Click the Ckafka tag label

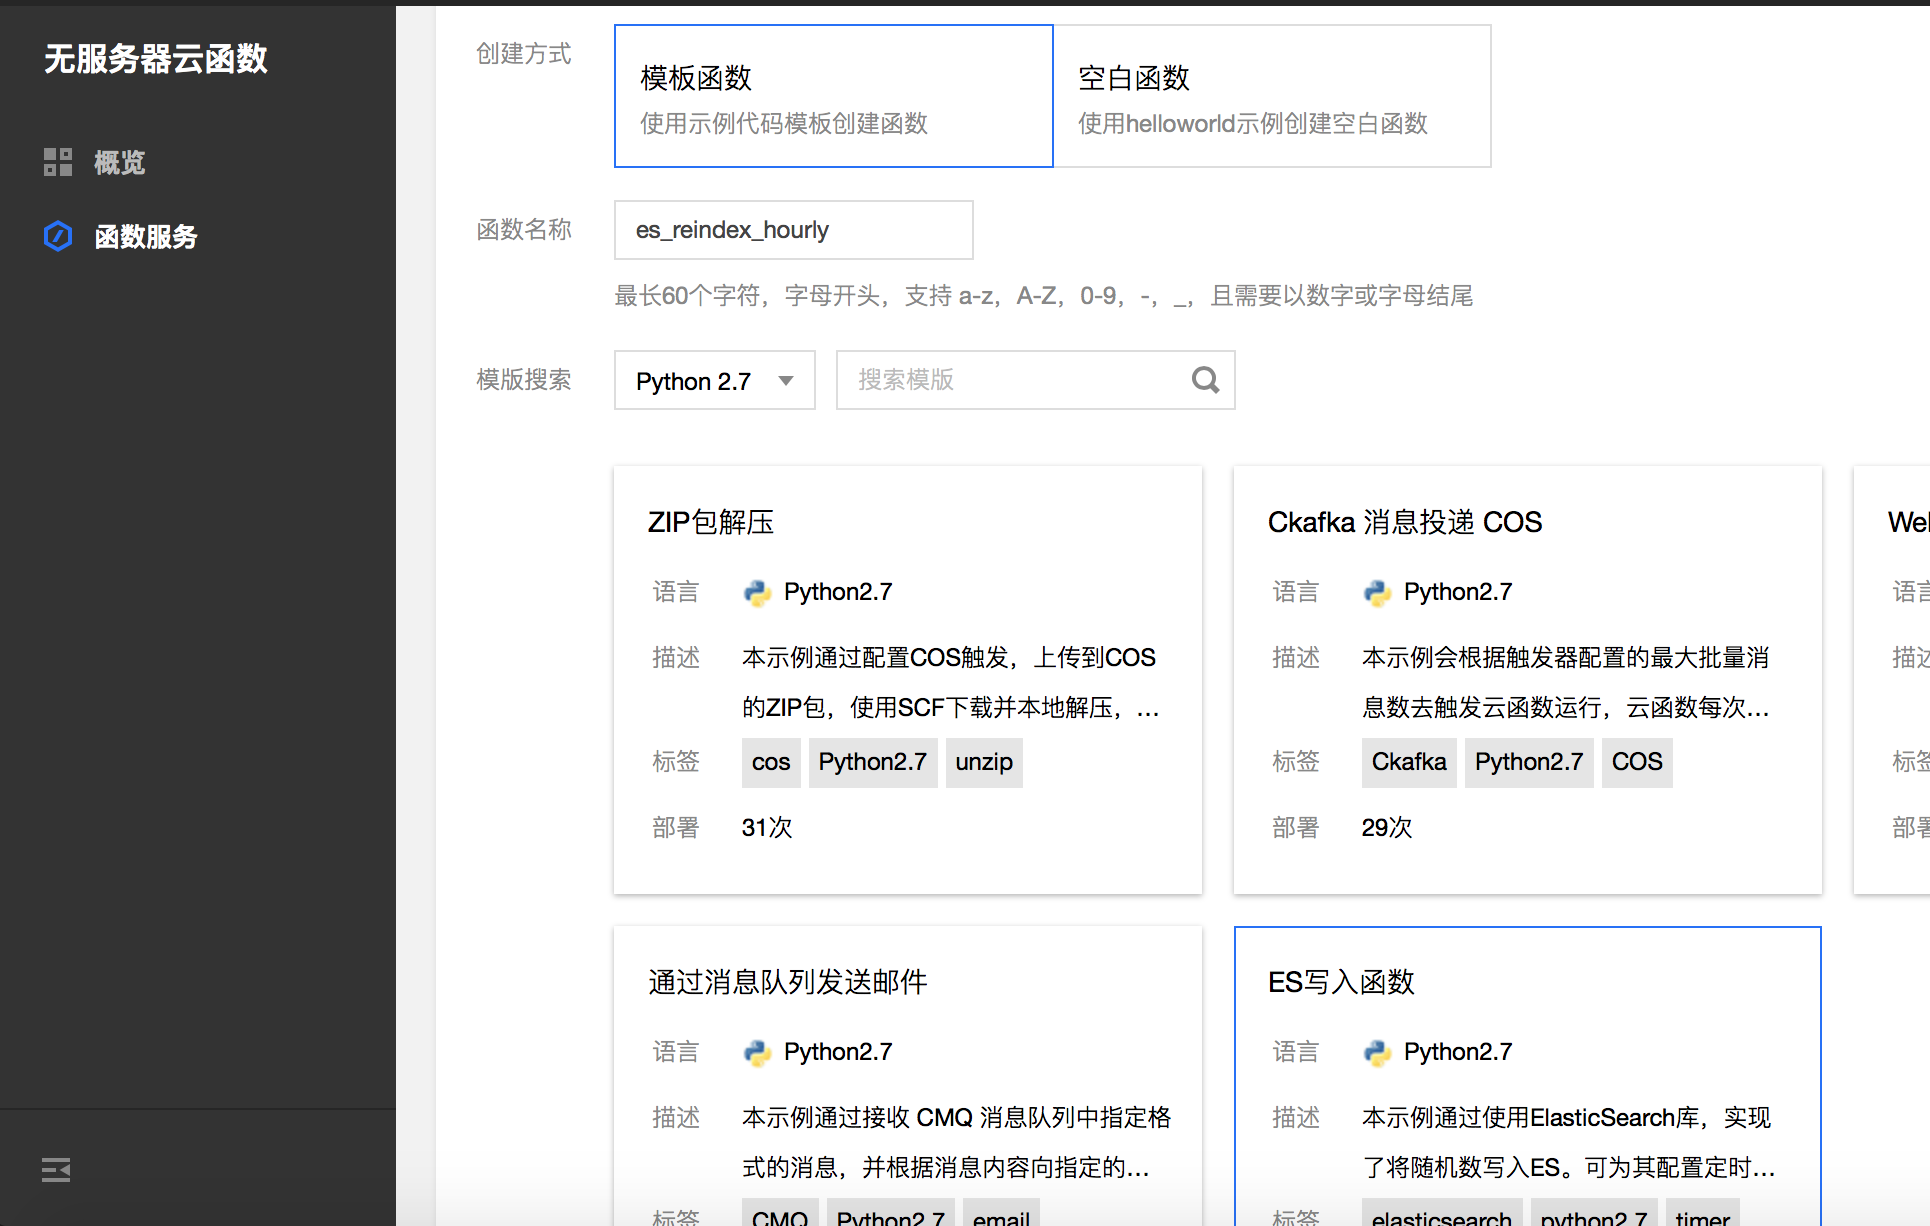click(x=1408, y=762)
